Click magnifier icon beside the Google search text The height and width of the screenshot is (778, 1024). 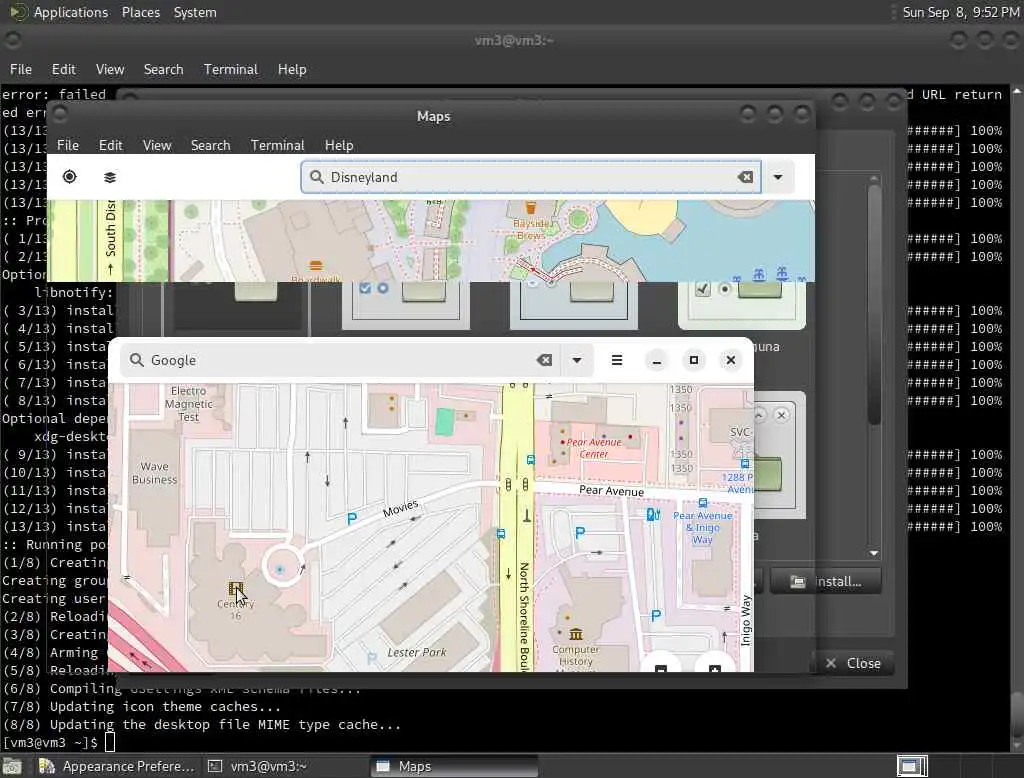136,360
